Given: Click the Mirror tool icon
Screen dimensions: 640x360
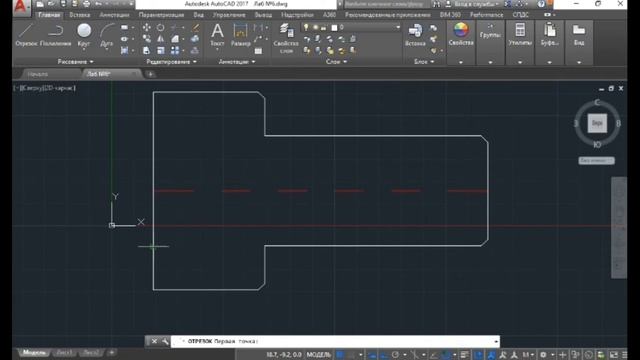Looking at the screenshot, I should pos(161,39).
